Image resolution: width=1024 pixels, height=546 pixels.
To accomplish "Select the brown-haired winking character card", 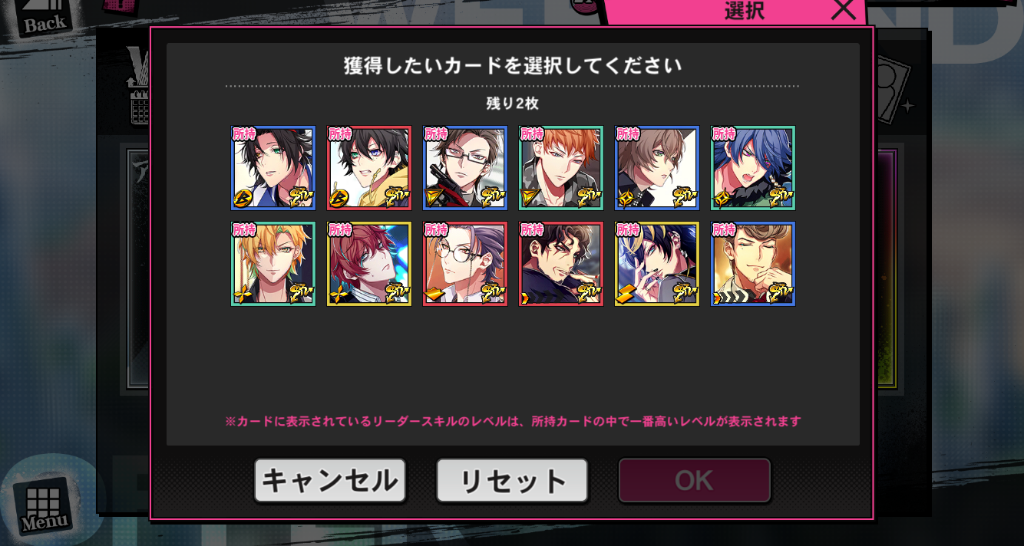I will (x=753, y=264).
